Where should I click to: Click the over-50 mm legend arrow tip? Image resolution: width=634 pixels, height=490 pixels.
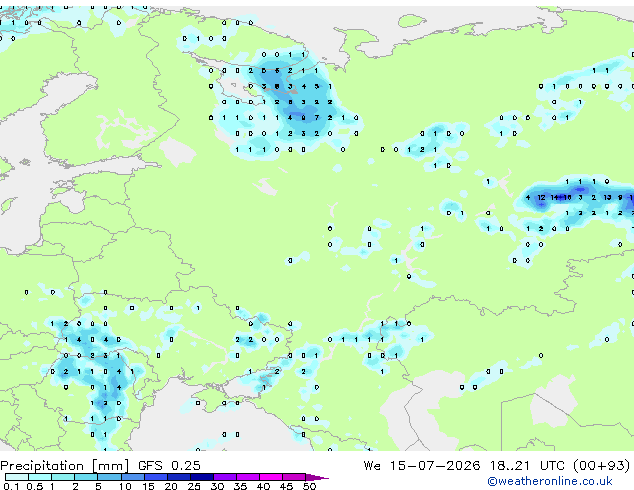click(317, 477)
